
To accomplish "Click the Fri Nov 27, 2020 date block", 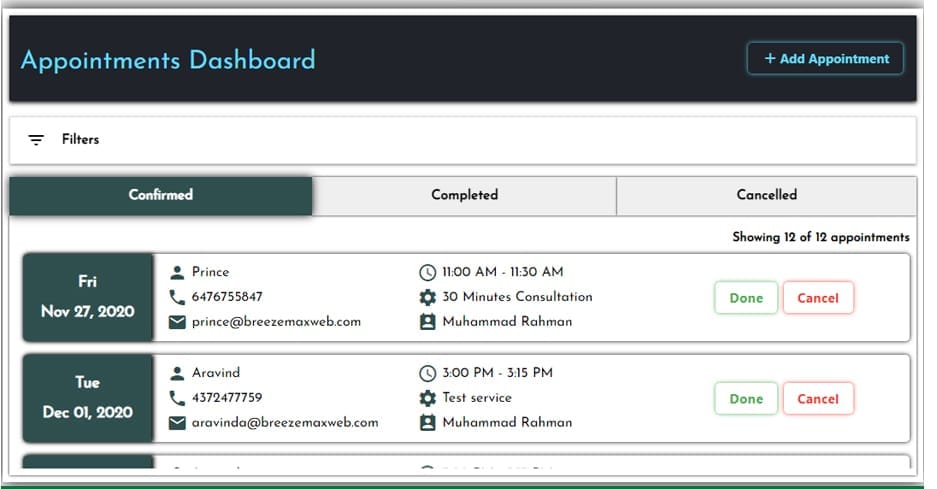I will coord(87,297).
